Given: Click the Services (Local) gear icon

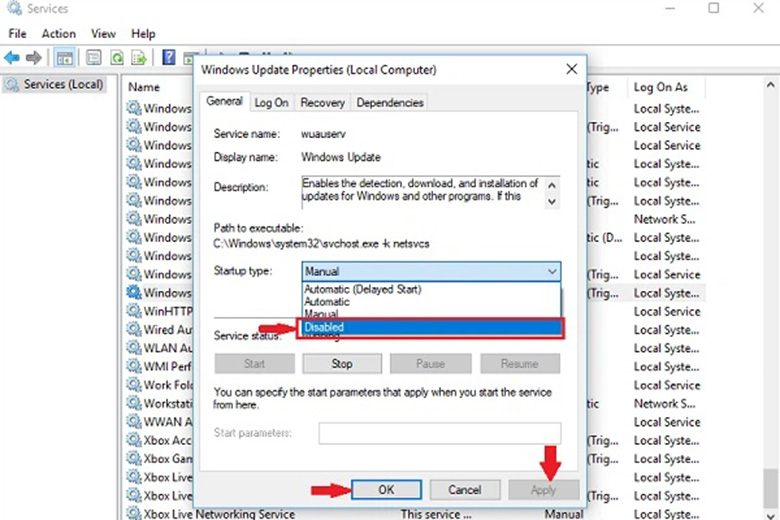Looking at the screenshot, I should point(11,85).
